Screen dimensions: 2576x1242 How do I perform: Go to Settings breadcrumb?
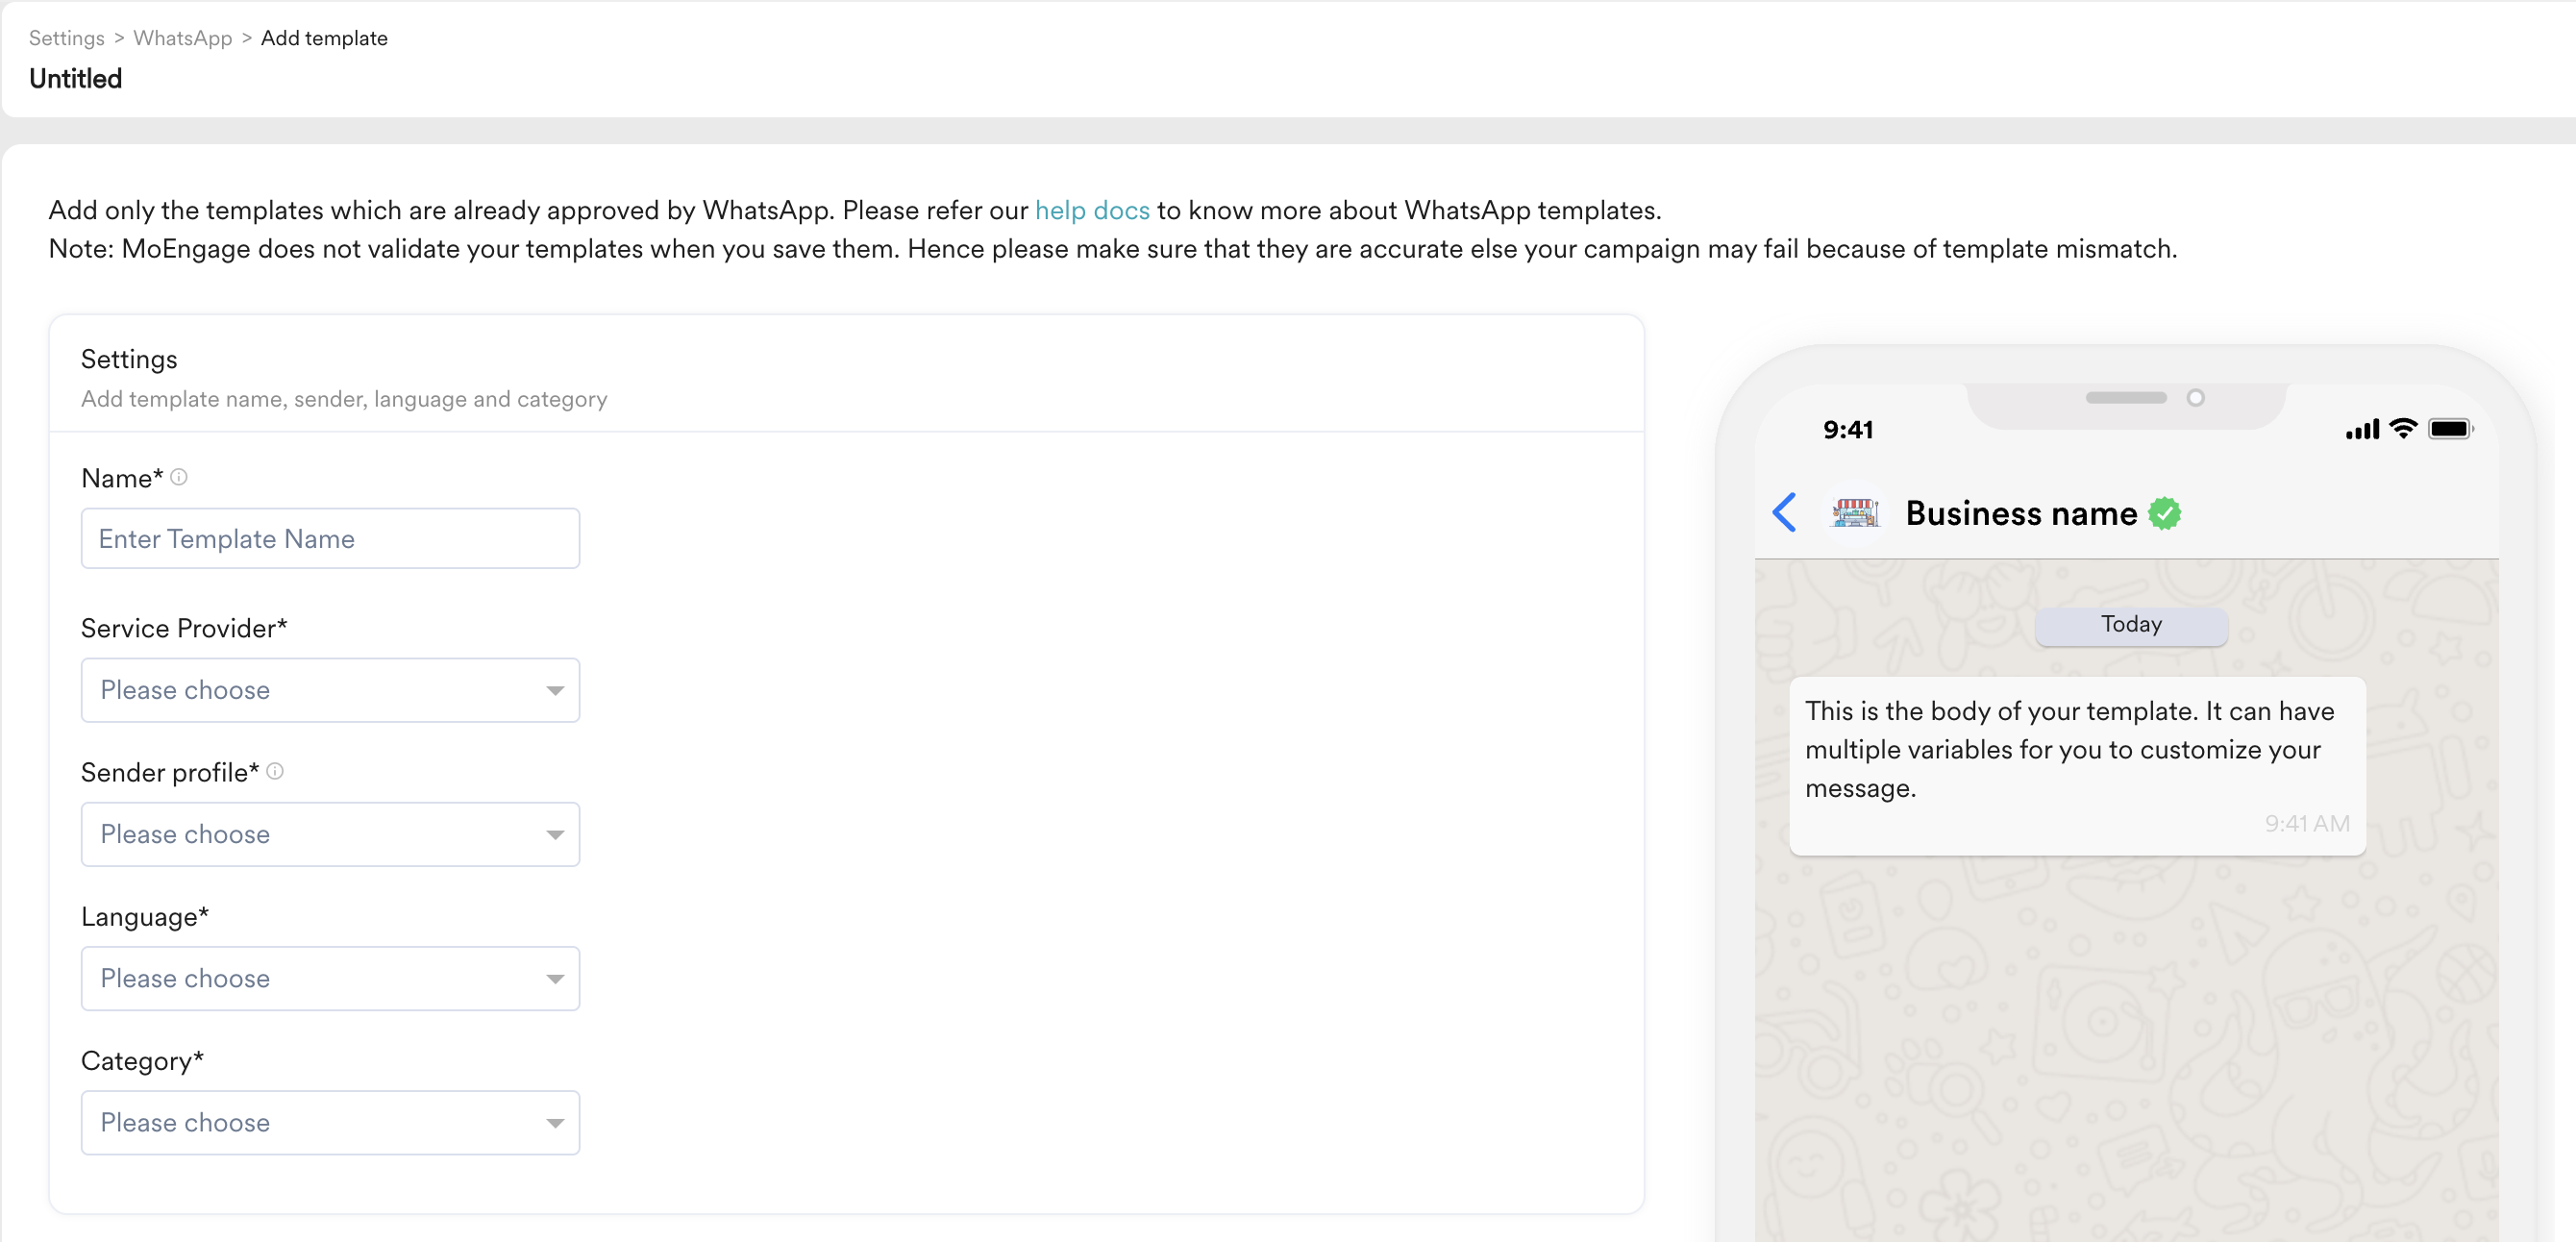(x=66, y=38)
